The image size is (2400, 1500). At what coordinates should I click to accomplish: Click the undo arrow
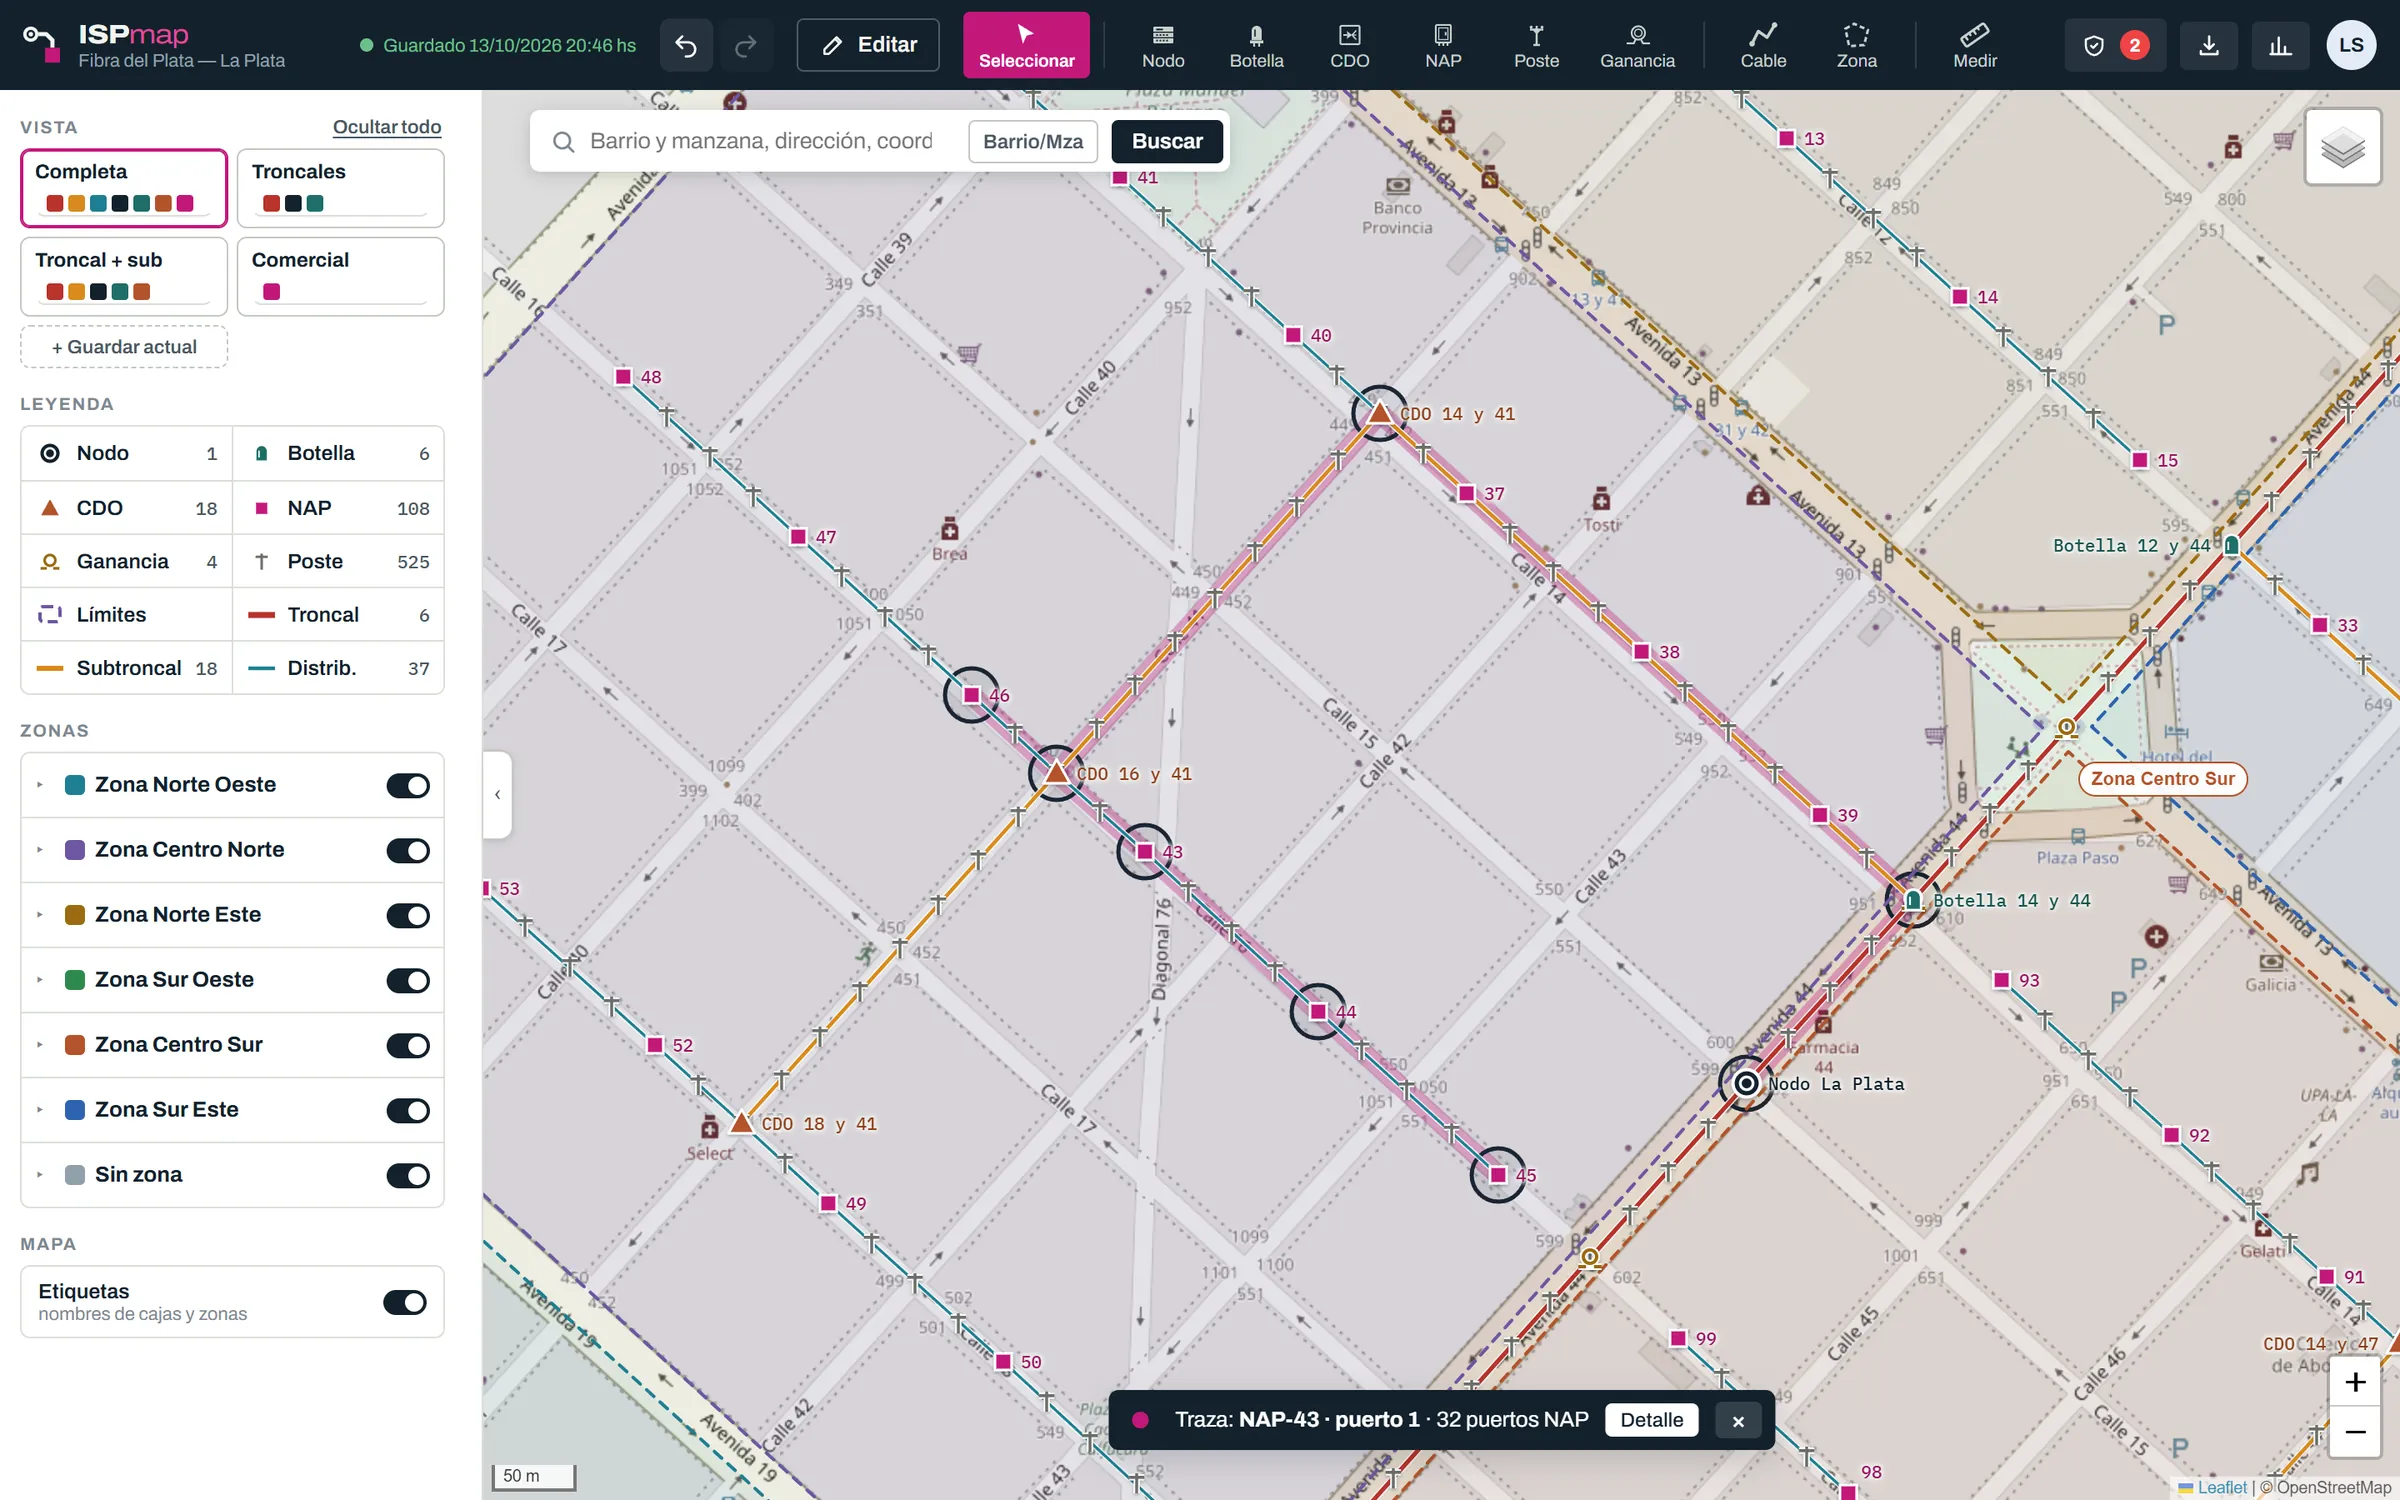click(x=686, y=45)
